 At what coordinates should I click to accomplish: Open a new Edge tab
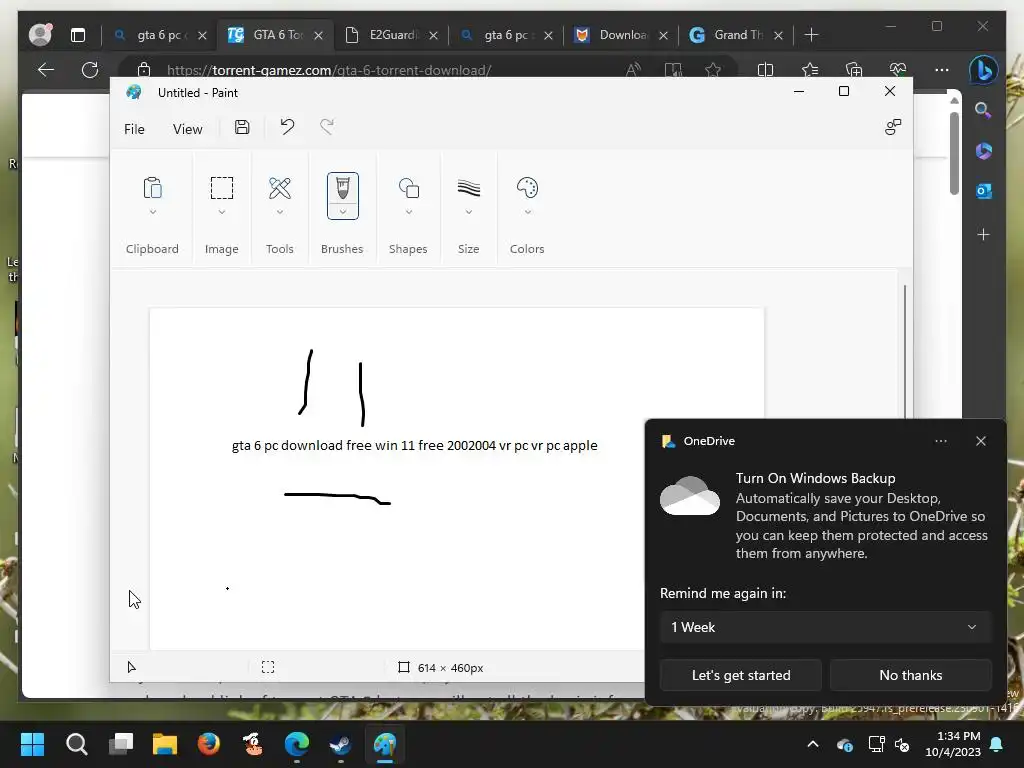coord(811,35)
